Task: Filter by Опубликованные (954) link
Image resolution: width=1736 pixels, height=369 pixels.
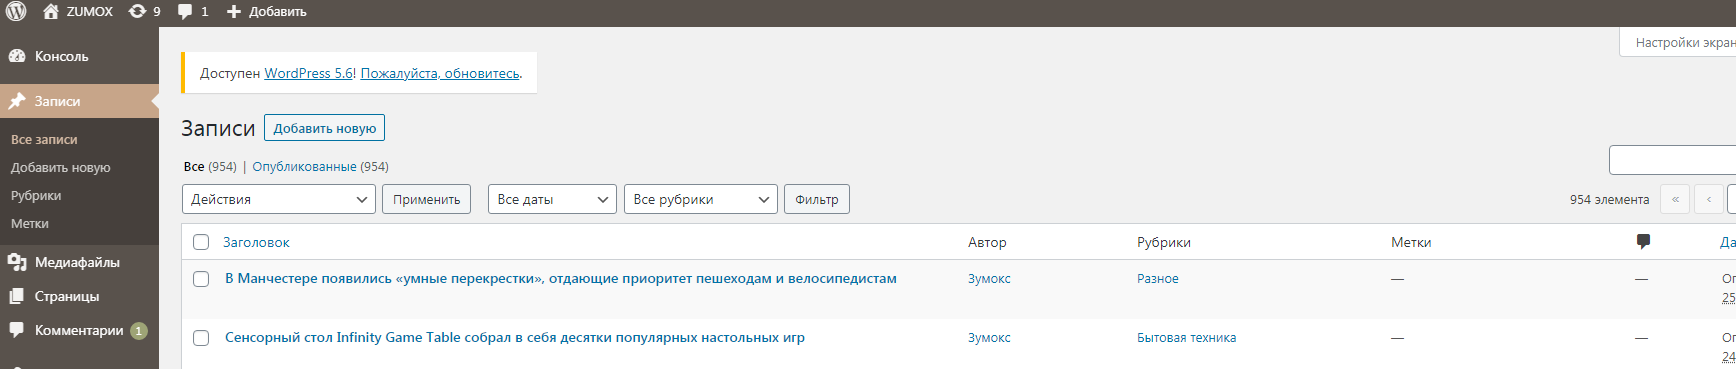Action: [320, 167]
